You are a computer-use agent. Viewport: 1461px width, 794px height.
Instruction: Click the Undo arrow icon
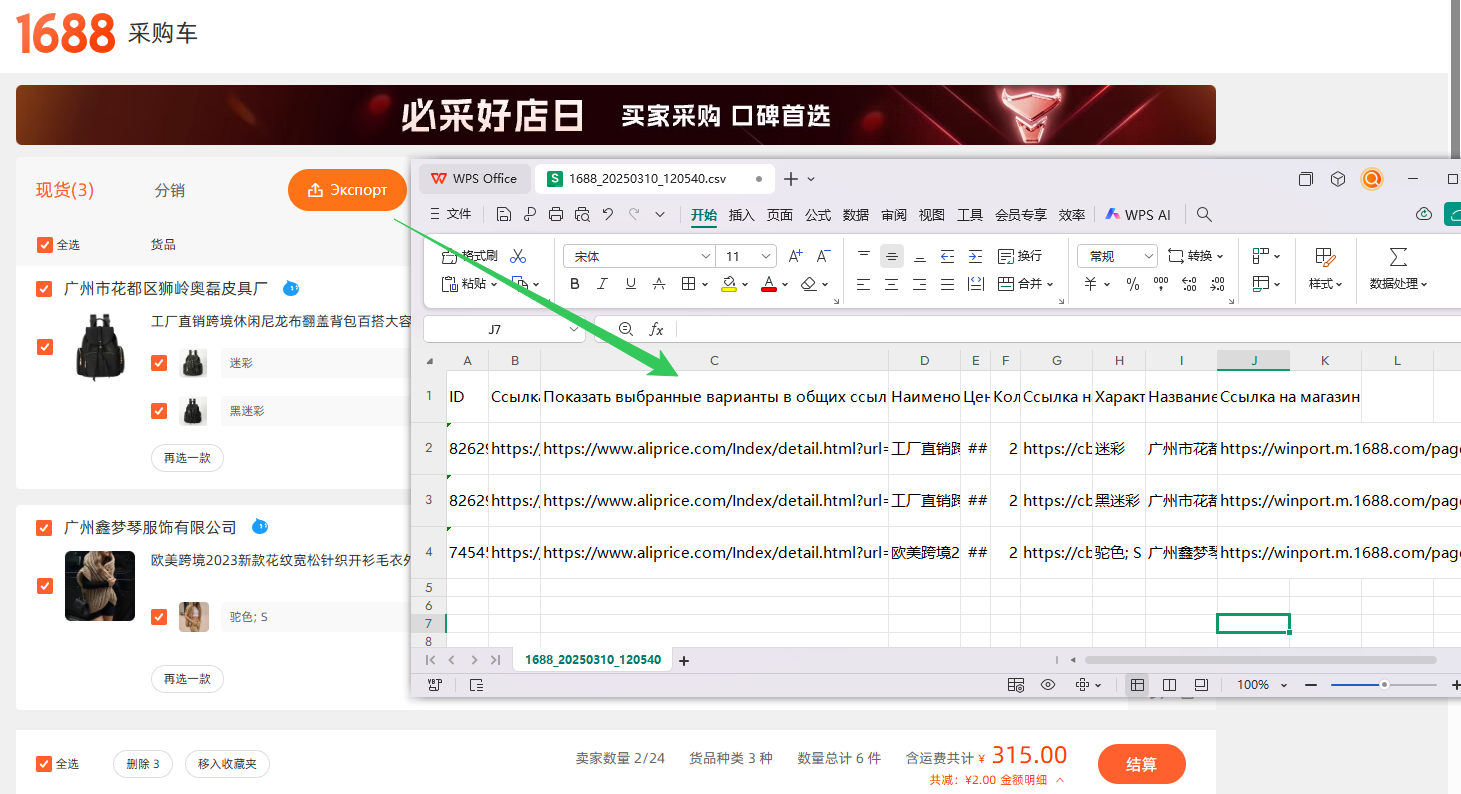pyautogui.click(x=608, y=214)
